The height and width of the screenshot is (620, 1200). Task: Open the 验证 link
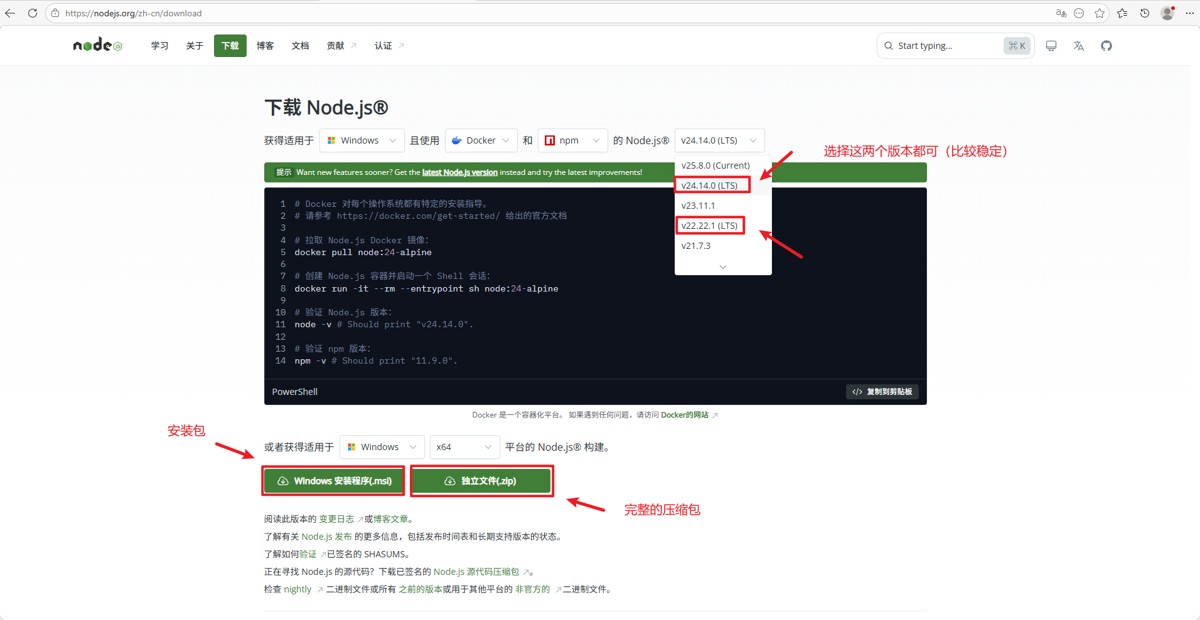(x=312, y=554)
